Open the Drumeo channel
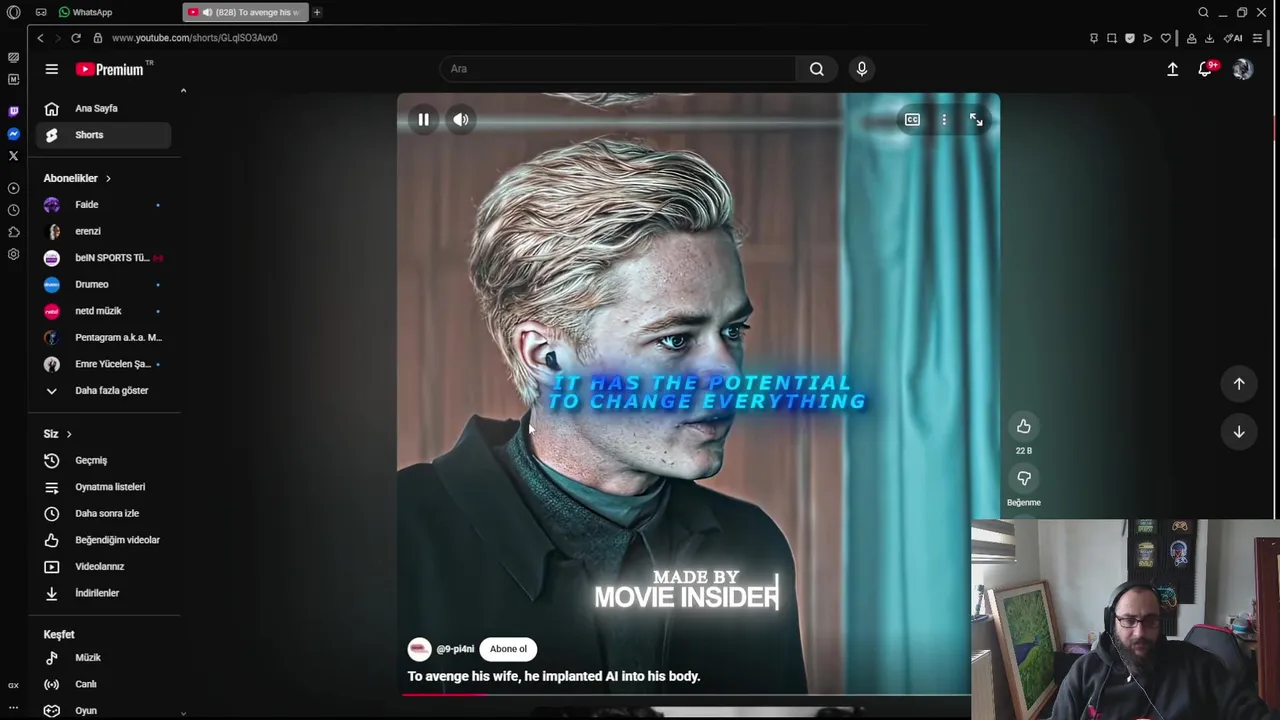Screen dimensions: 1280x720 point(104,284)
